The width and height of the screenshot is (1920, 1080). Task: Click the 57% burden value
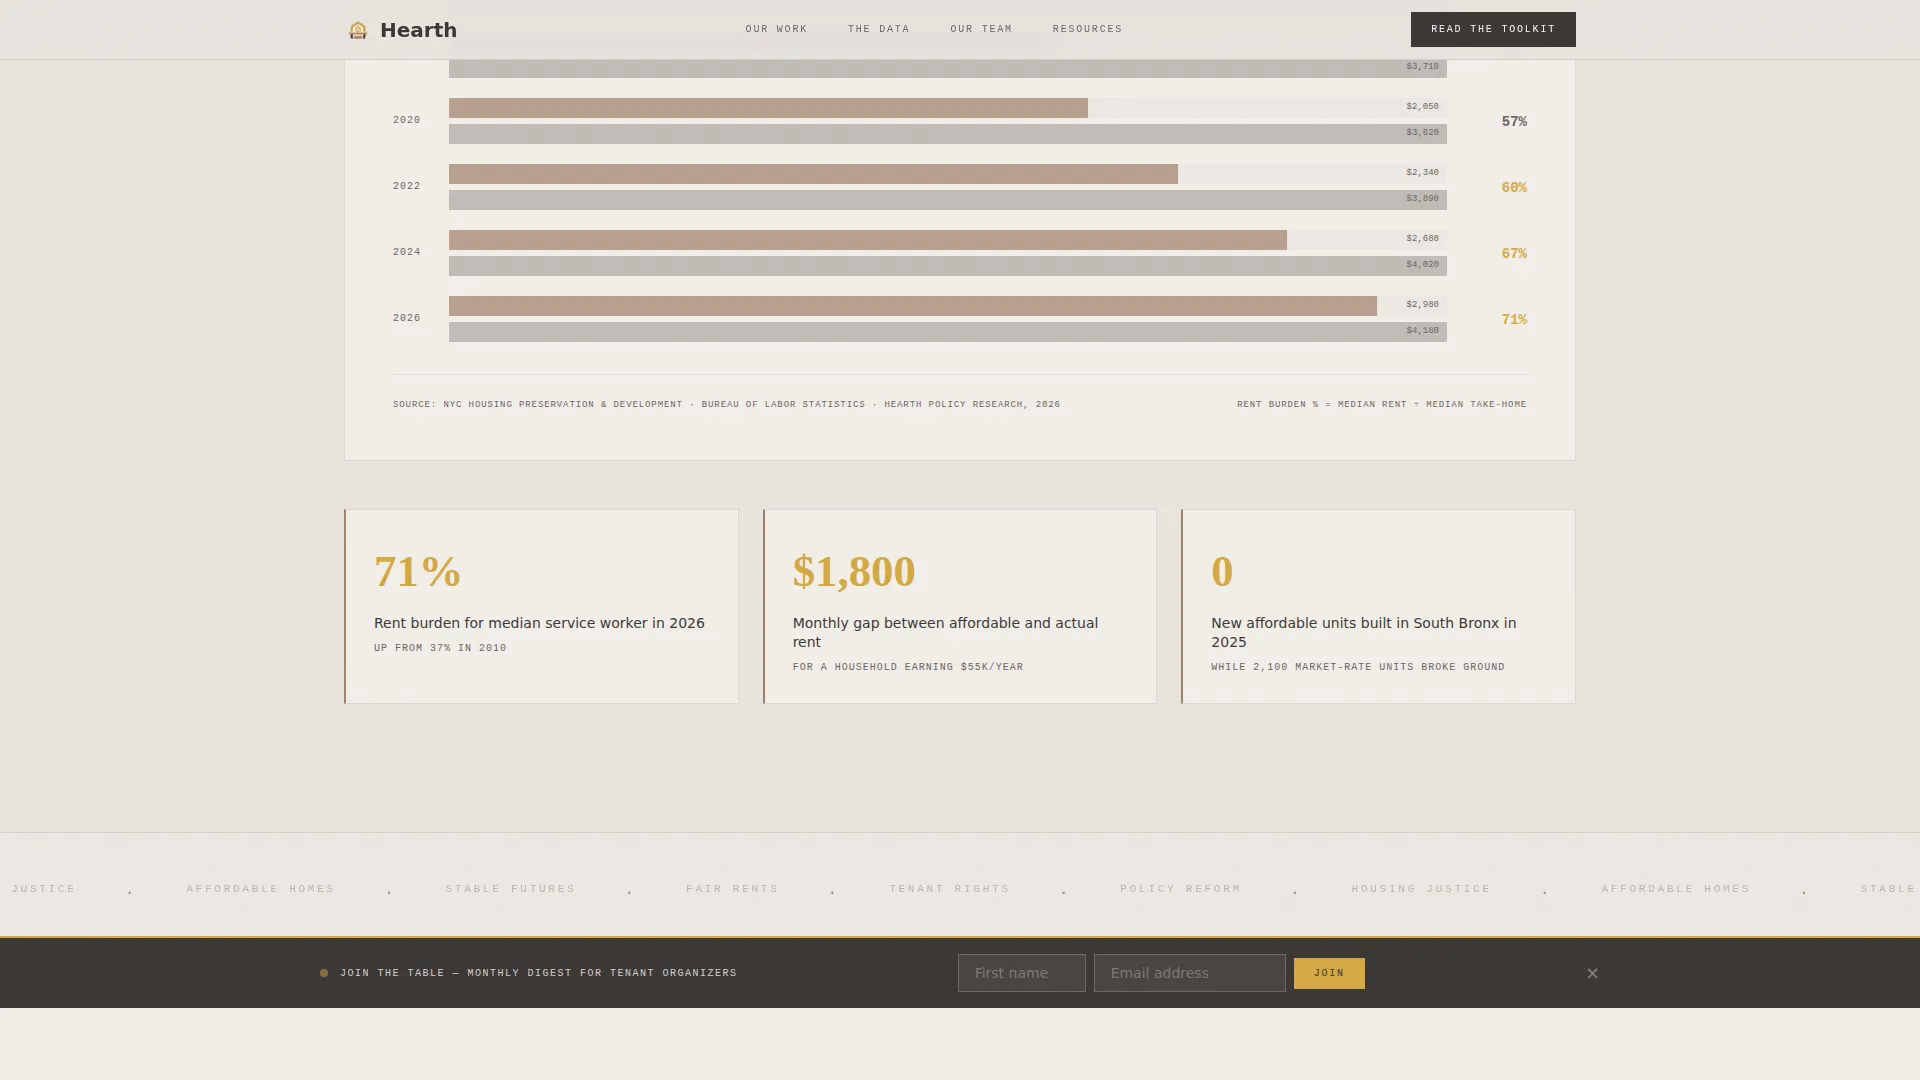[x=1514, y=121]
